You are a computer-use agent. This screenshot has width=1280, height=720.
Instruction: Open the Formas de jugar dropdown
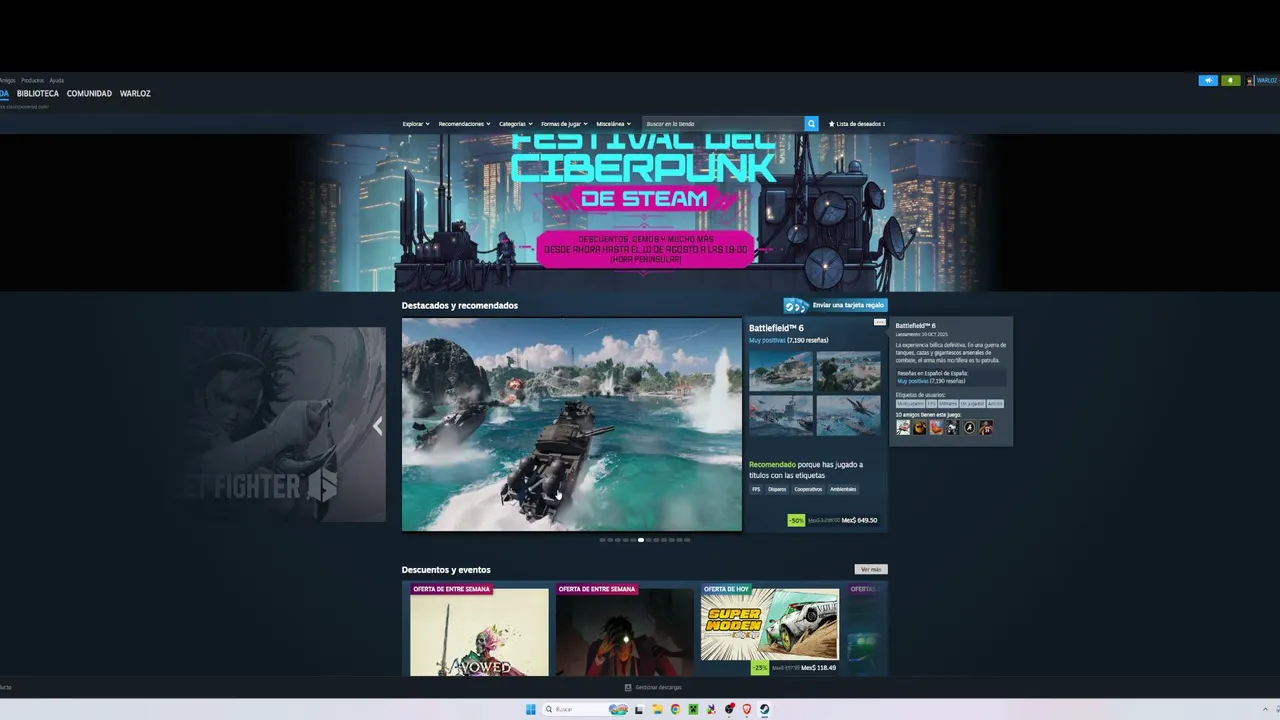(x=564, y=124)
